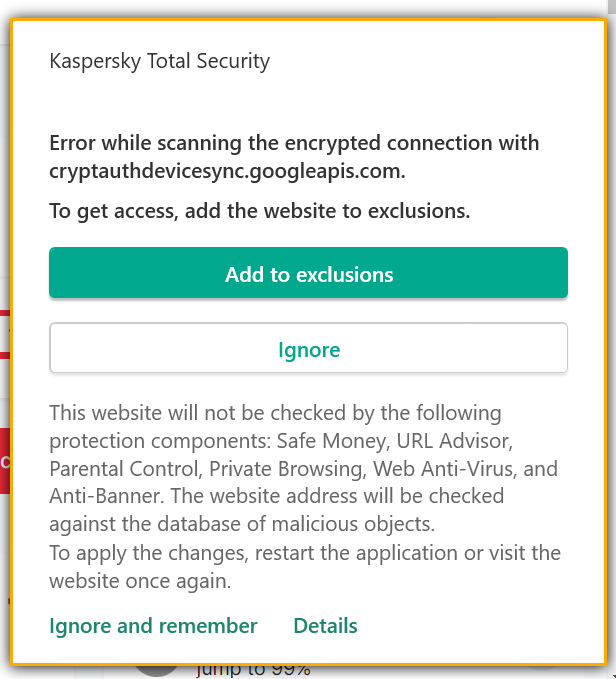Click the red button edge behind the dialog
This screenshot has width=616, height=679.
coord(5,461)
